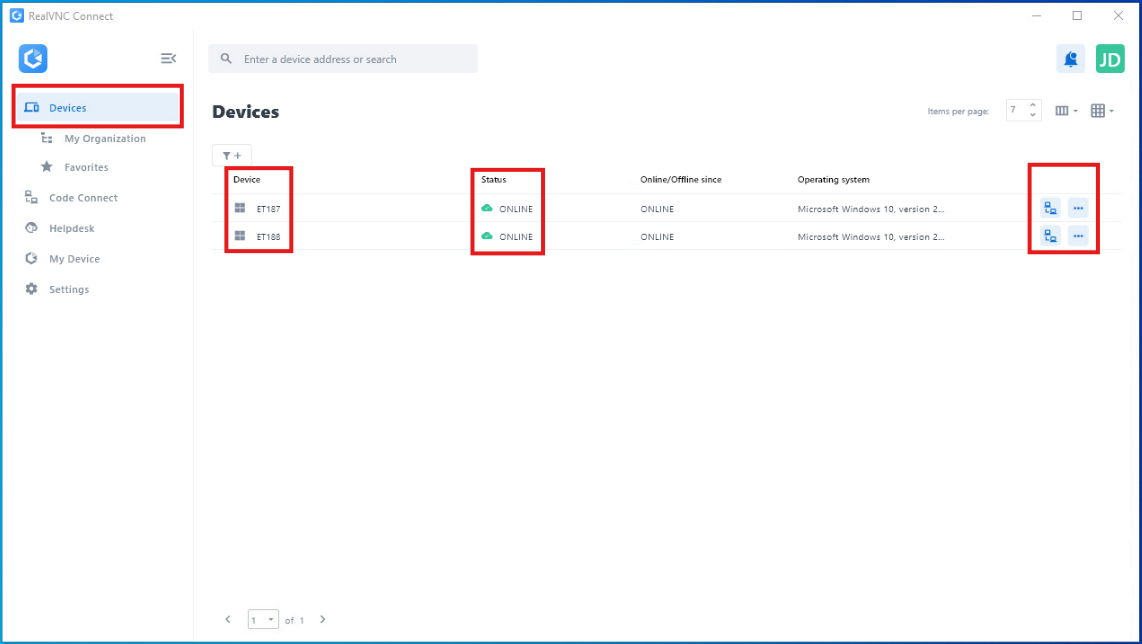
Task: Connect to device ET187 via its connect icon
Action: point(1050,209)
